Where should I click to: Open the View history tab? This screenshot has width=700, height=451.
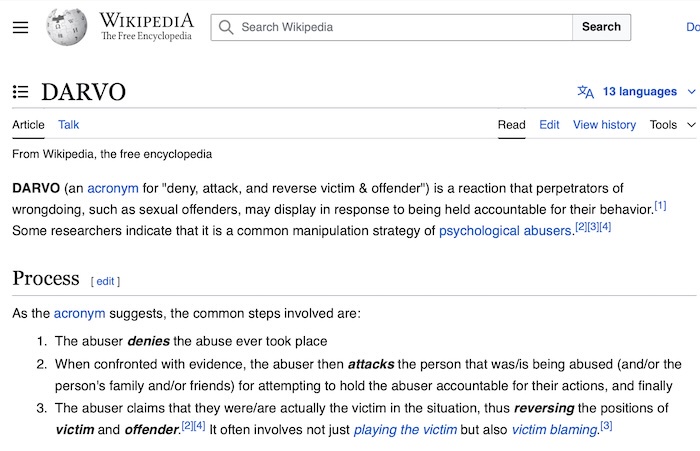point(604,125)
